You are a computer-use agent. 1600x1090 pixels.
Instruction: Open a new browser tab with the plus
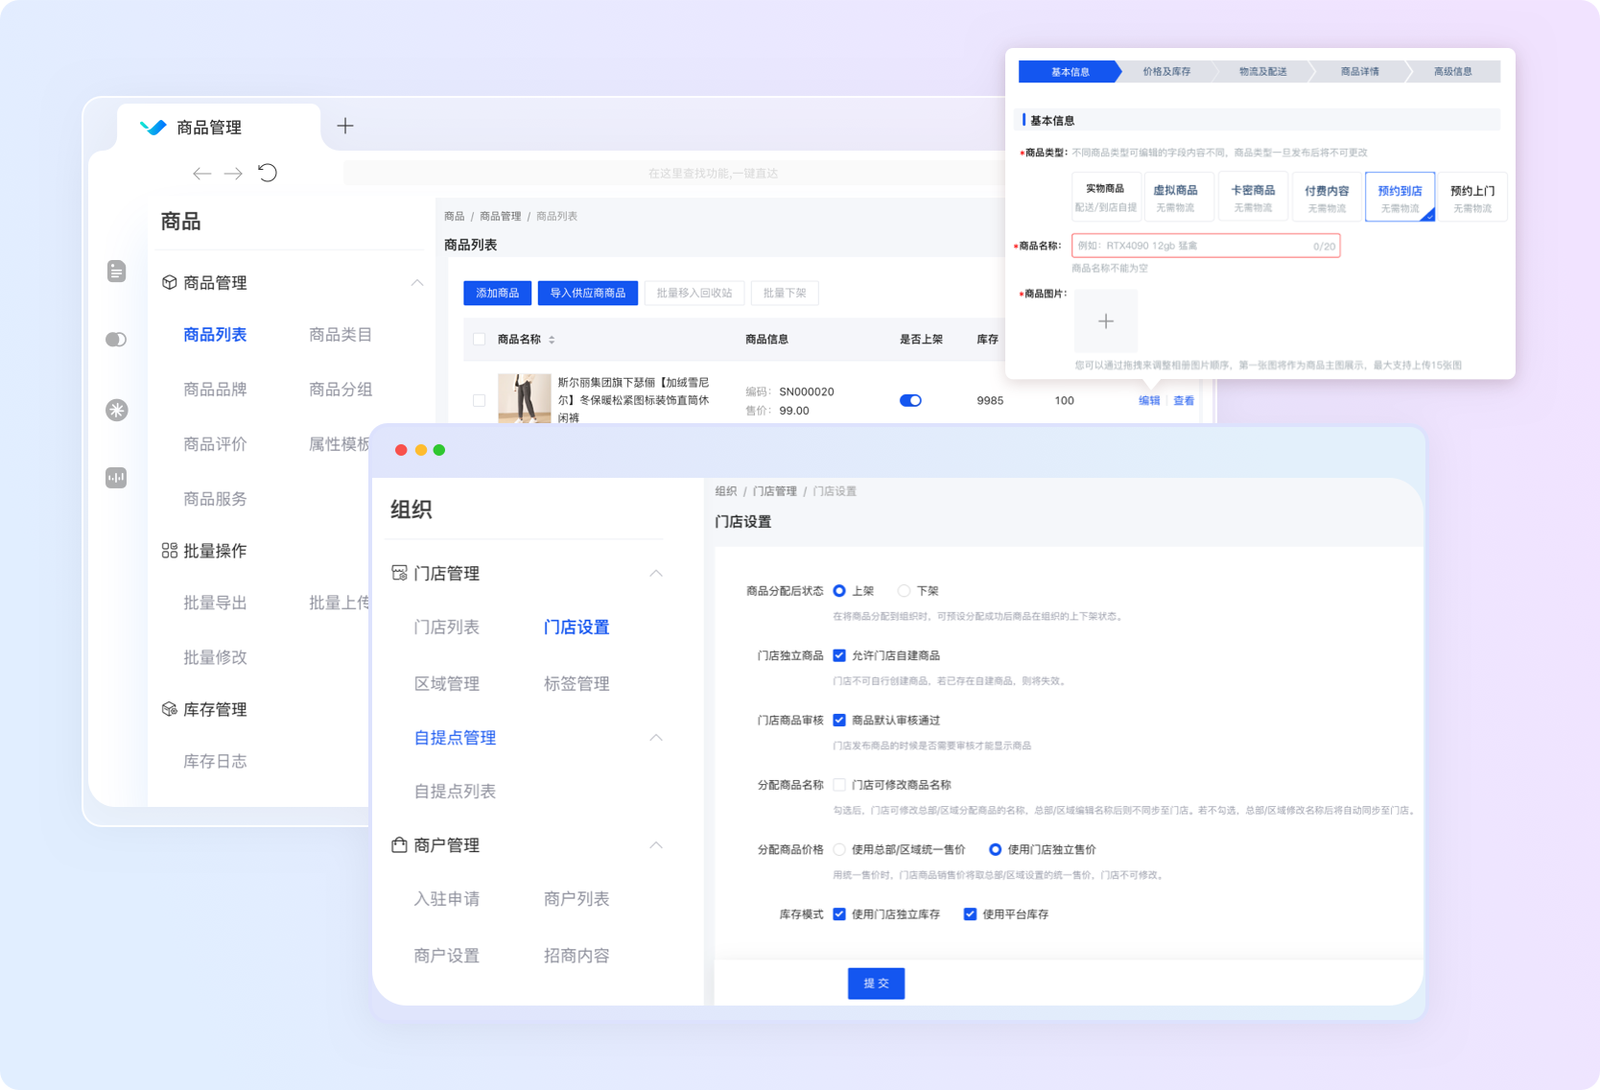[x=345, y=125]
